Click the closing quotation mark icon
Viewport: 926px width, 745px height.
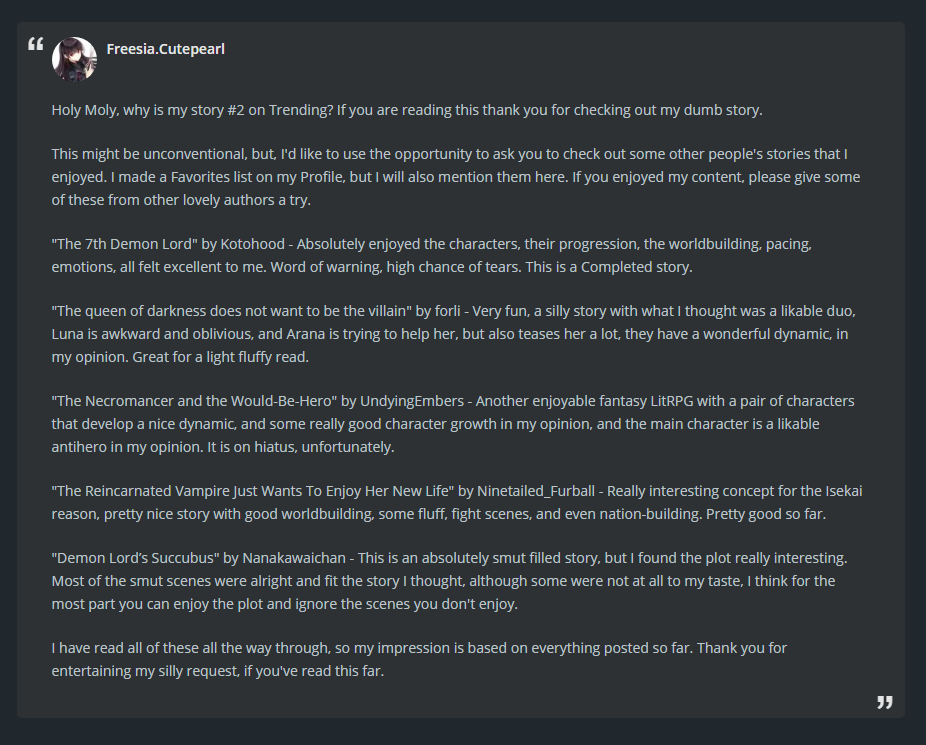pos(884,702)
